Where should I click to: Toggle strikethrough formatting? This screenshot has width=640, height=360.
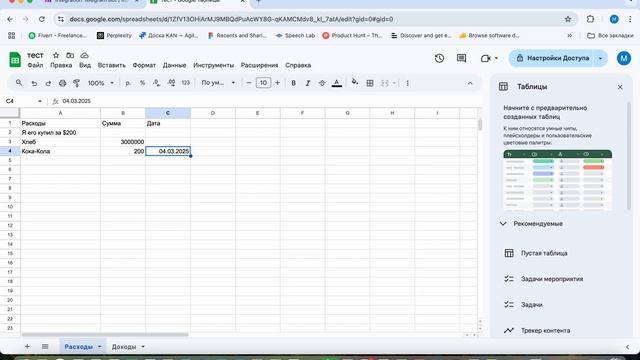(x=322, y=83)
